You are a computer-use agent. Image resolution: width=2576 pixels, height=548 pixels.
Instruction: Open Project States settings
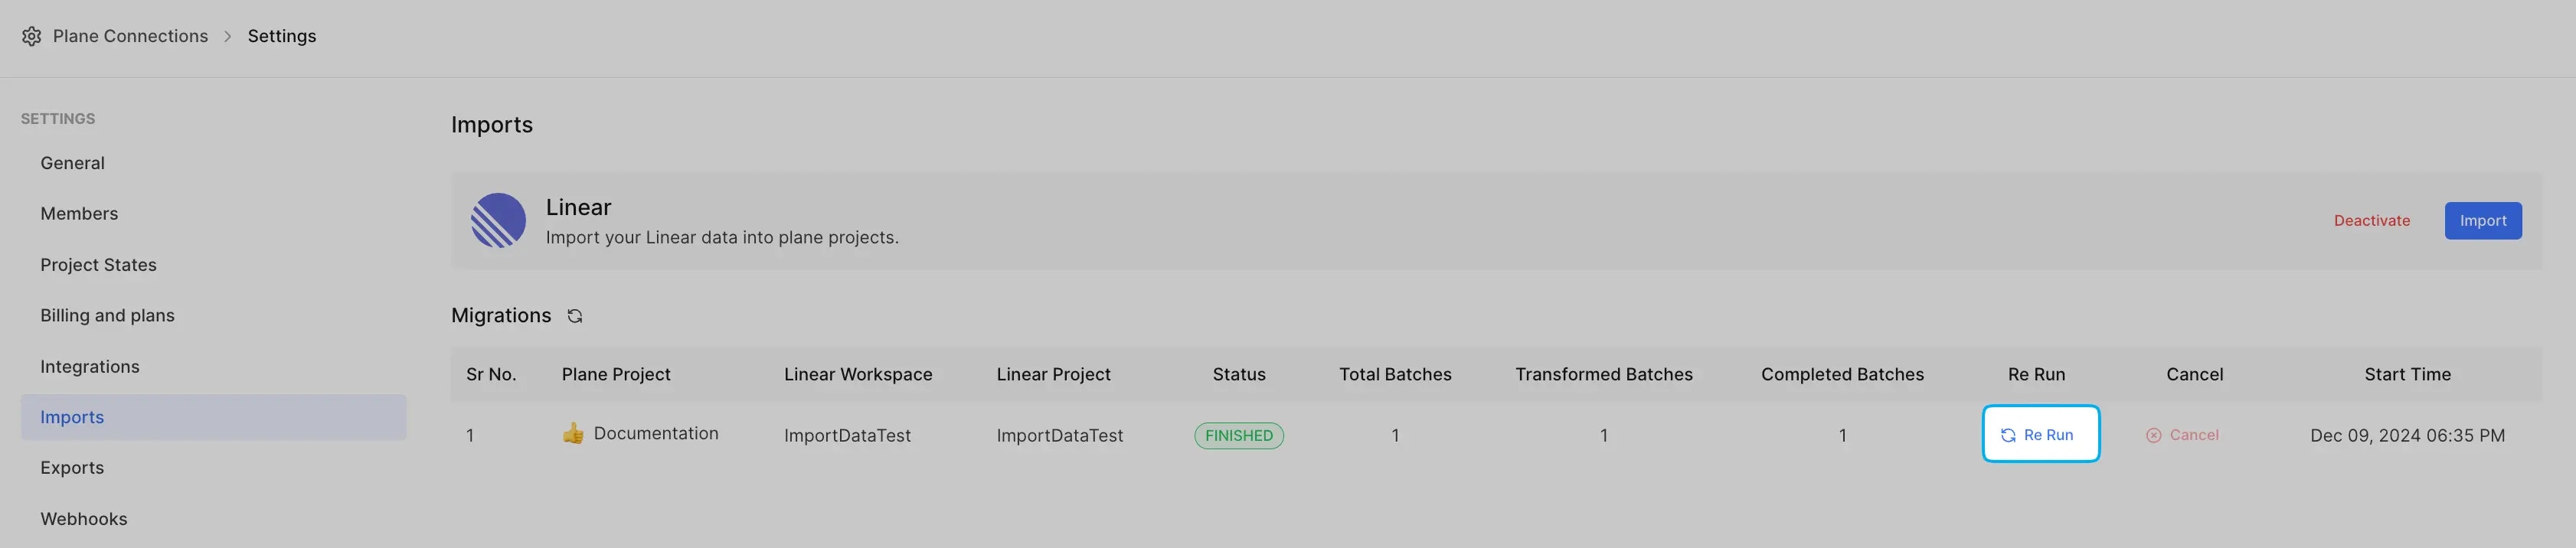(98, 265)
